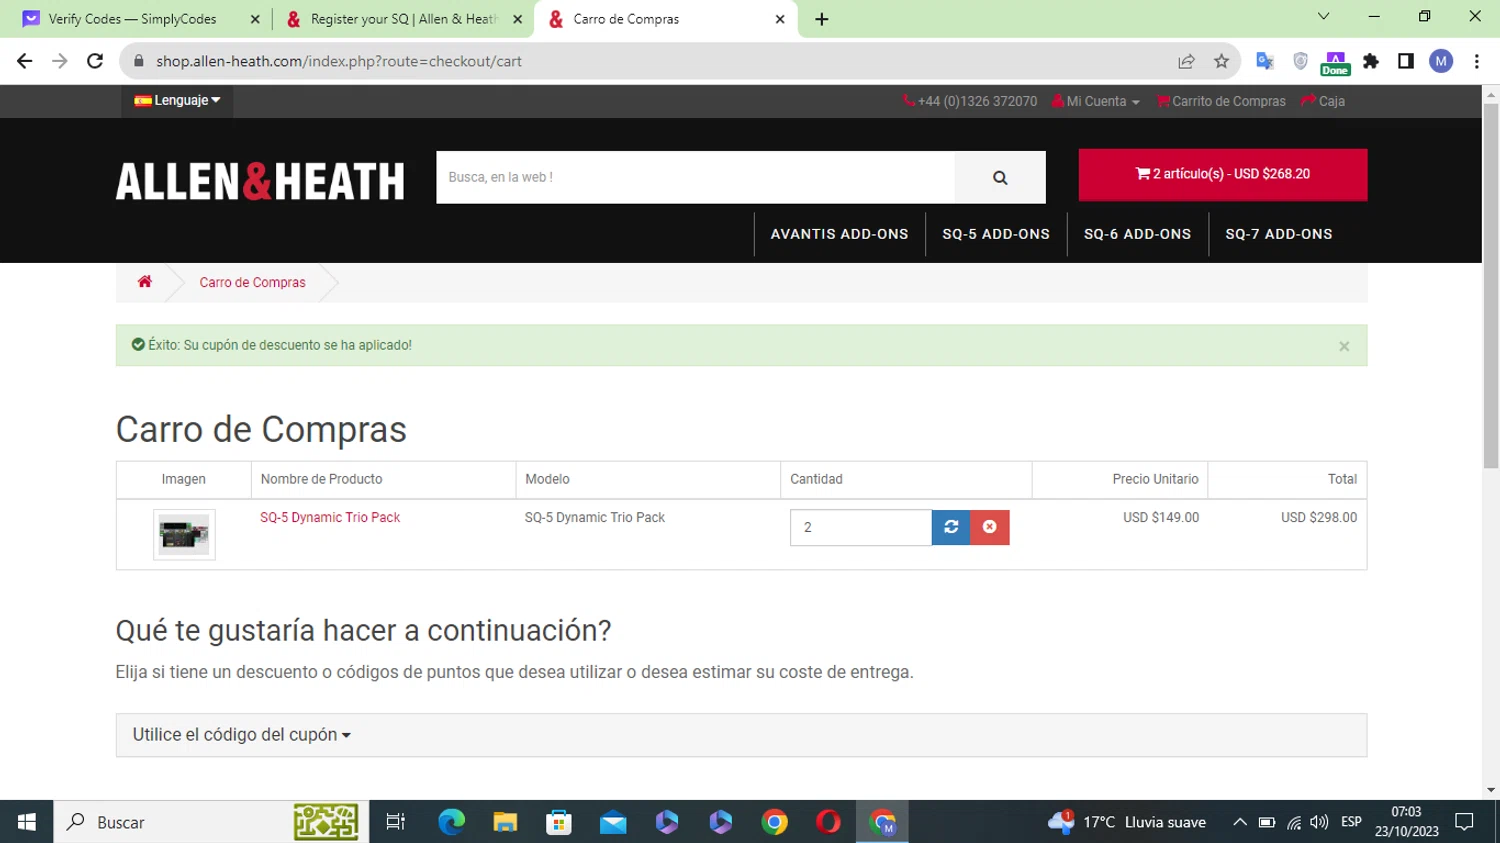
Task: Go to Caja checkout link
Action: 1322,101
